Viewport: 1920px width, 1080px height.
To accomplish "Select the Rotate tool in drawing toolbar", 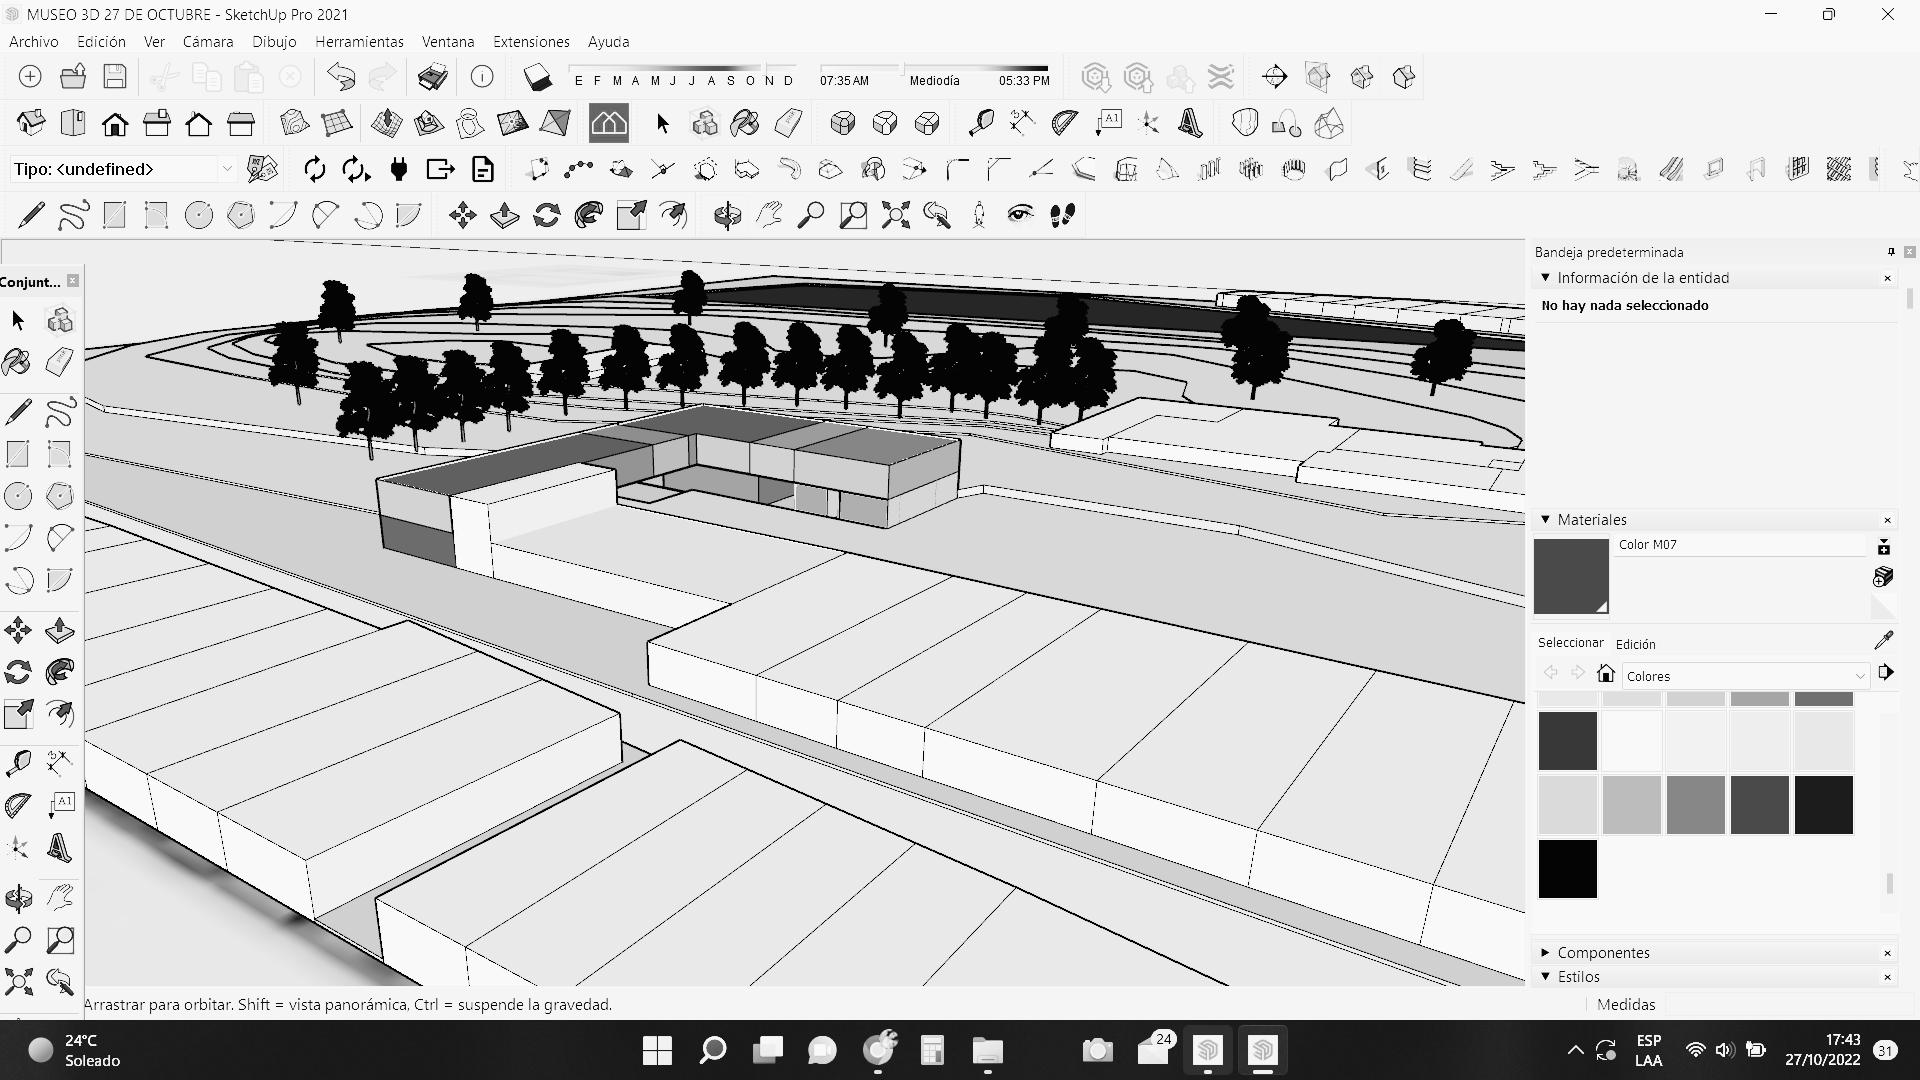I will [x=546, y=215].
